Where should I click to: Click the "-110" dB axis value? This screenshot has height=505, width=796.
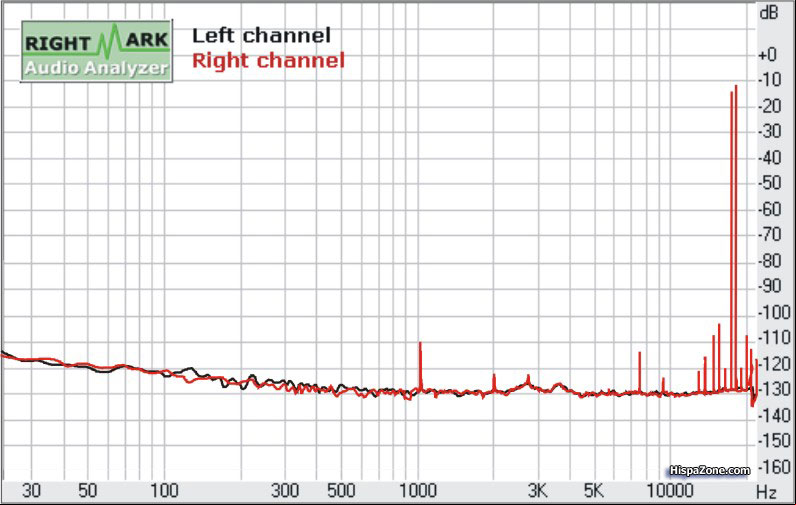(774, 338)
